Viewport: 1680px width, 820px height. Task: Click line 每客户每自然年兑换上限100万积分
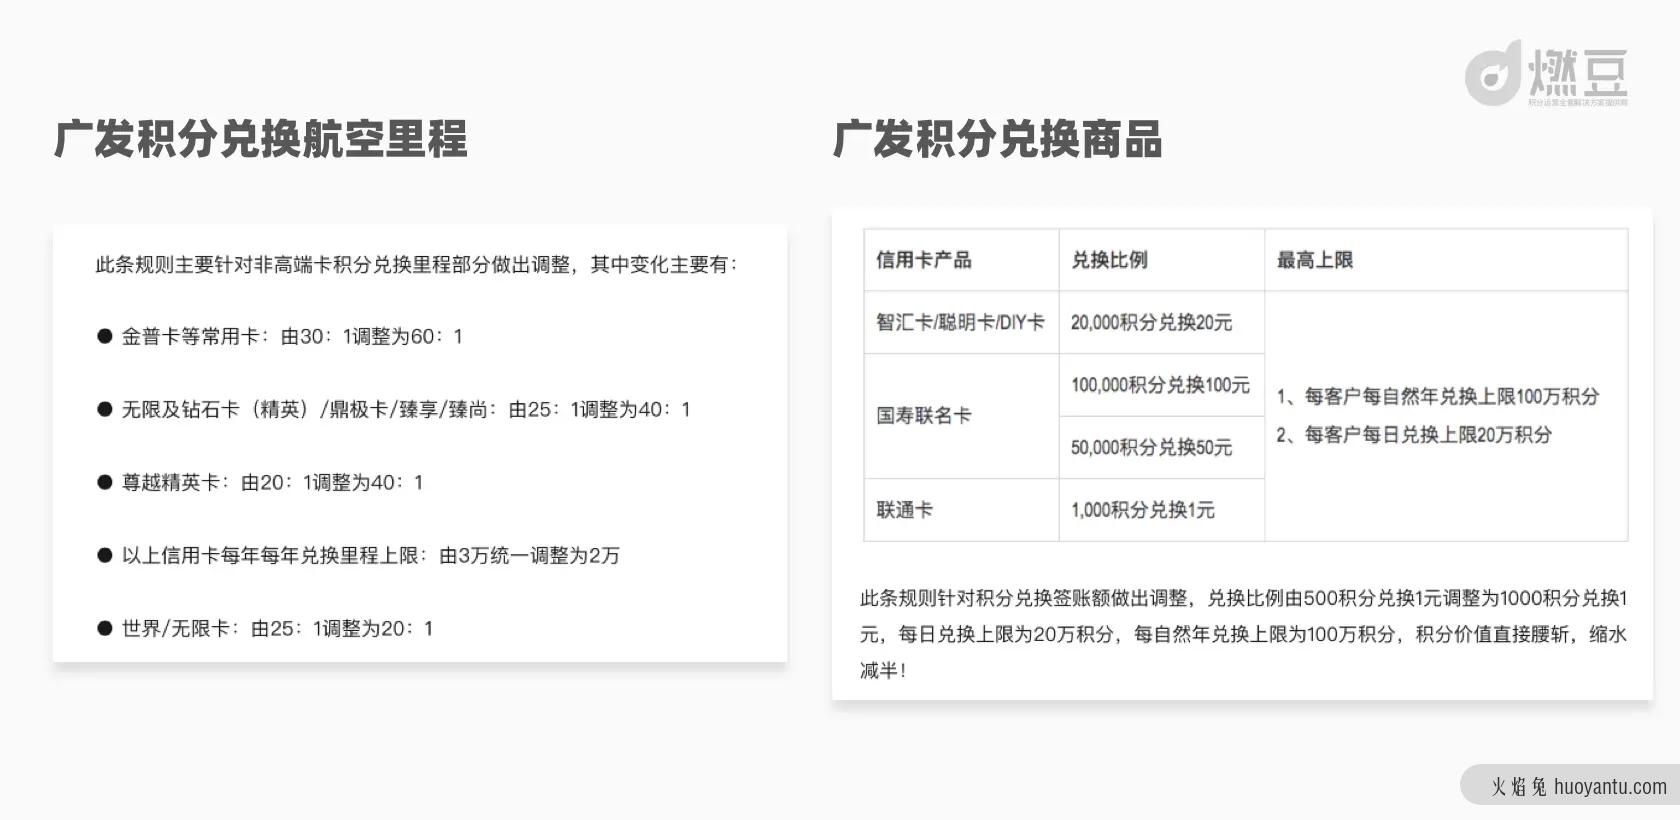click(x=1438, y=397)
